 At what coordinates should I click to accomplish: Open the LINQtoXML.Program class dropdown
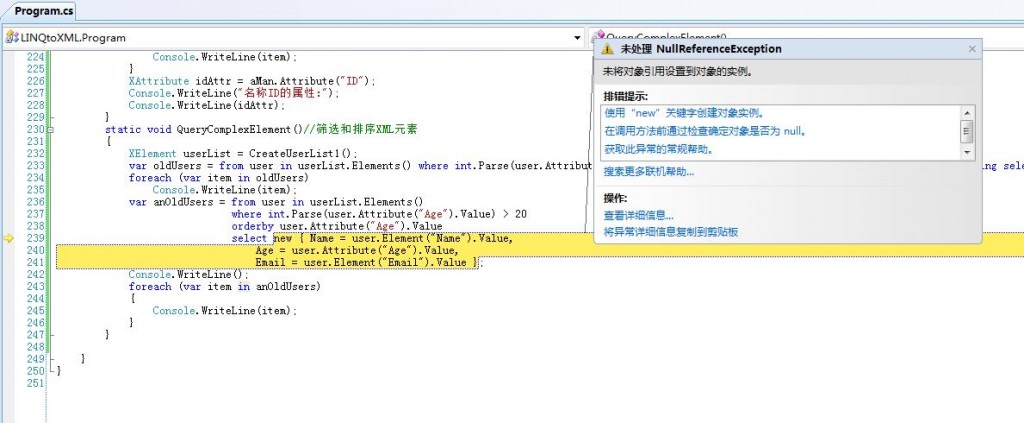pyautogui.click(x=577, y=38)
